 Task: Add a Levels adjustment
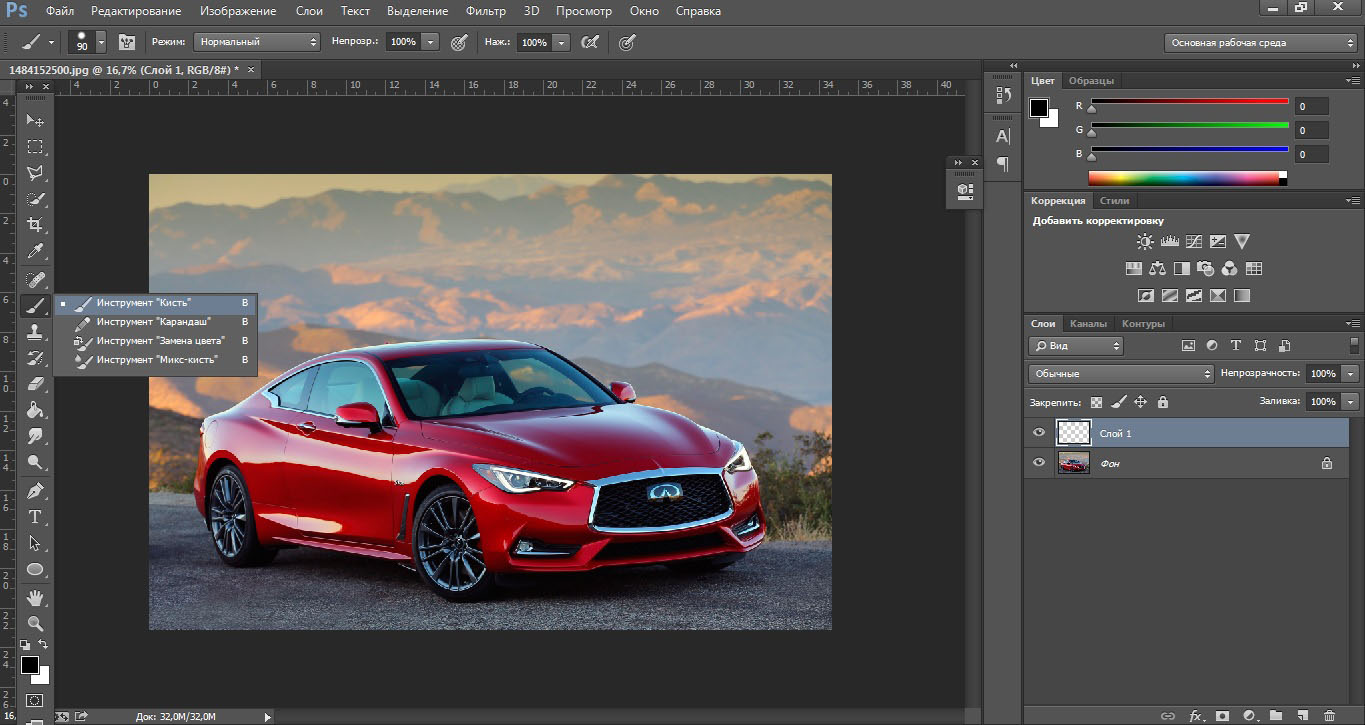click(x=1169, y=241)
